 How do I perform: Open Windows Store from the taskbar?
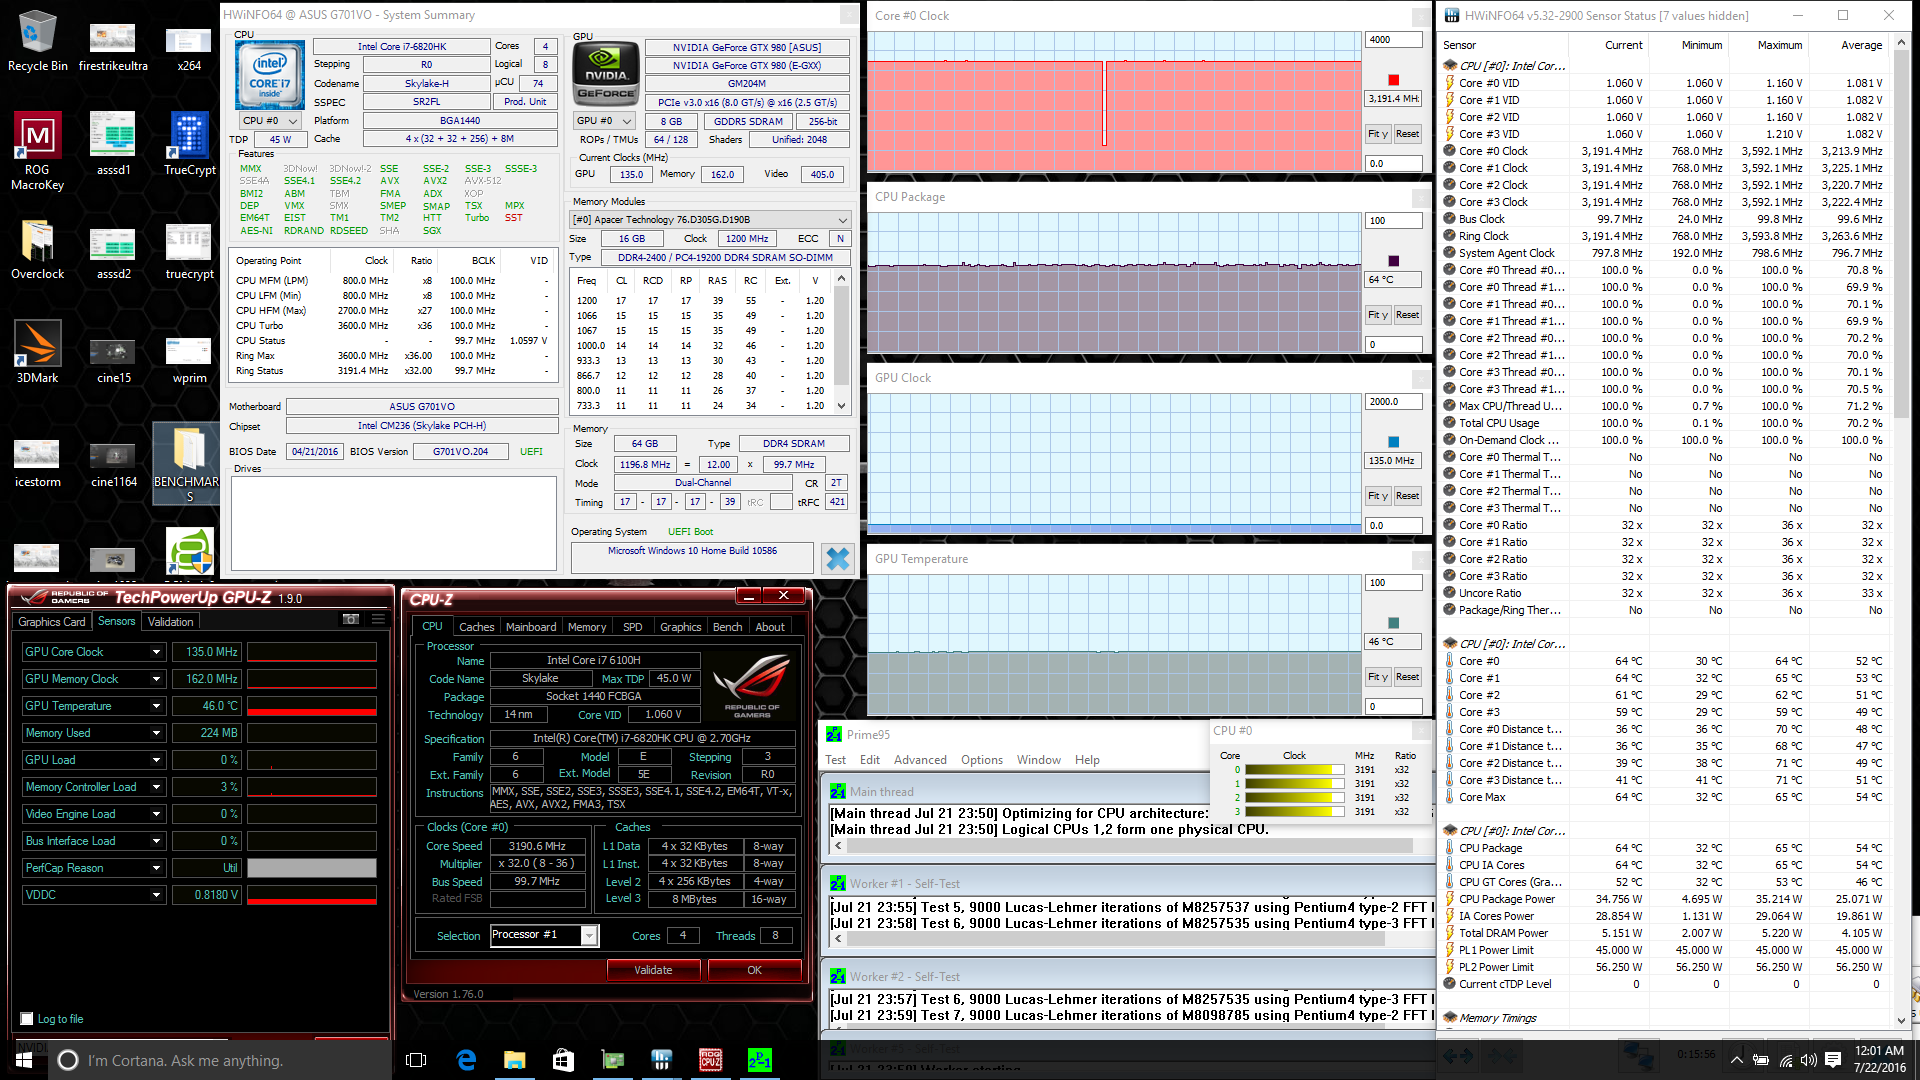(563, 1060)
